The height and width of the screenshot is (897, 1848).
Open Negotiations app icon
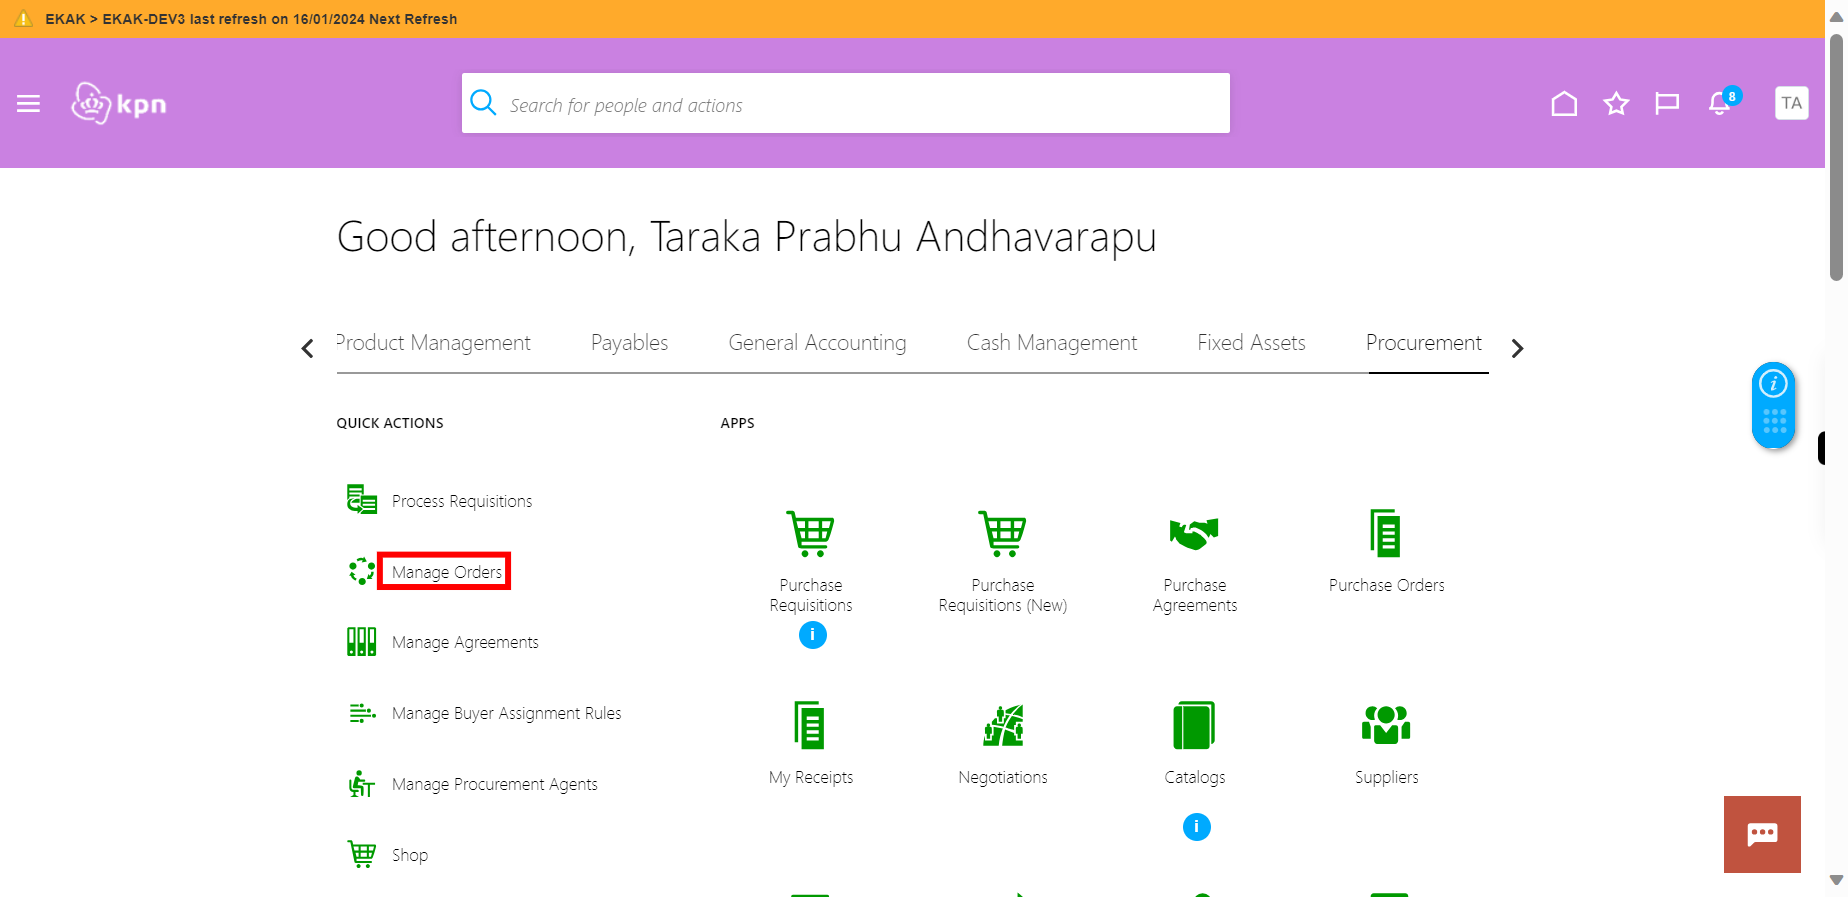1003,725
